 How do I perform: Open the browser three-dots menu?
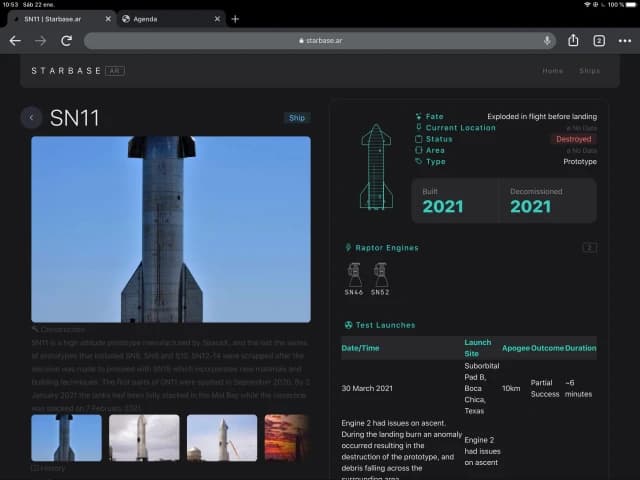tap(624, 41)
